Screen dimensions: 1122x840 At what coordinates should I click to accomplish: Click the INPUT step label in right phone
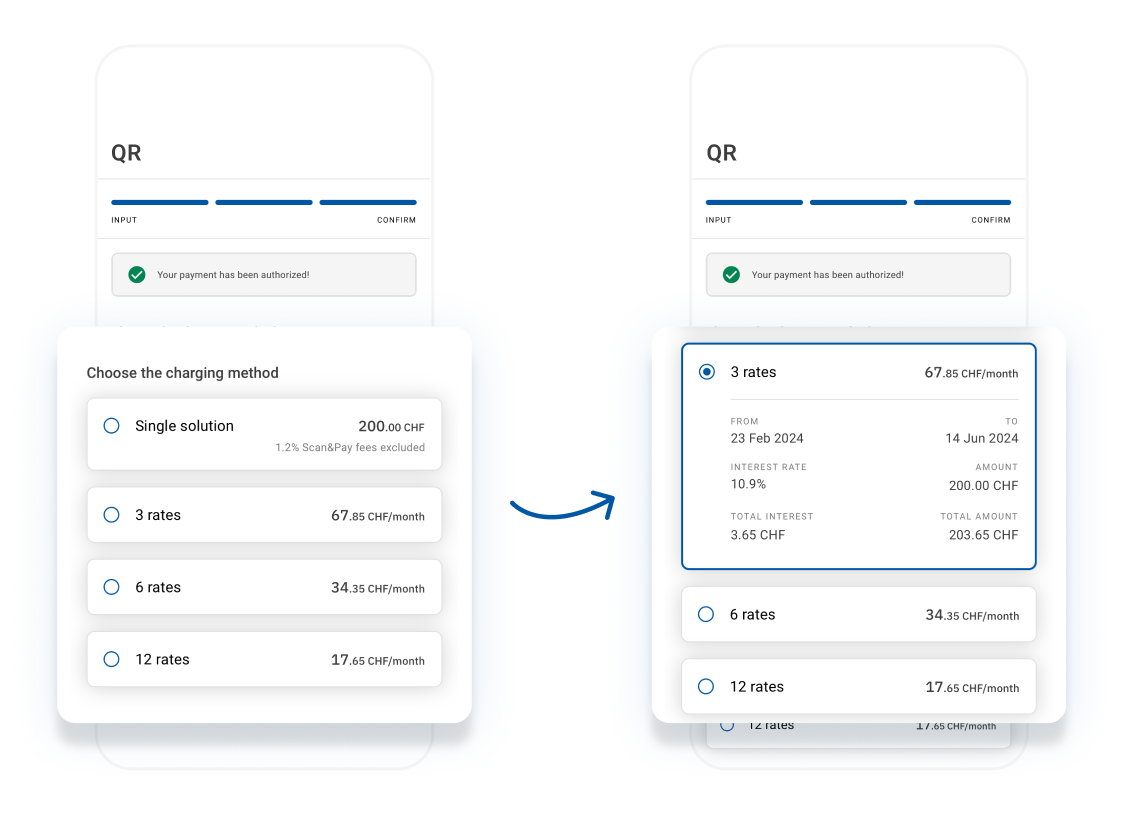718,220
